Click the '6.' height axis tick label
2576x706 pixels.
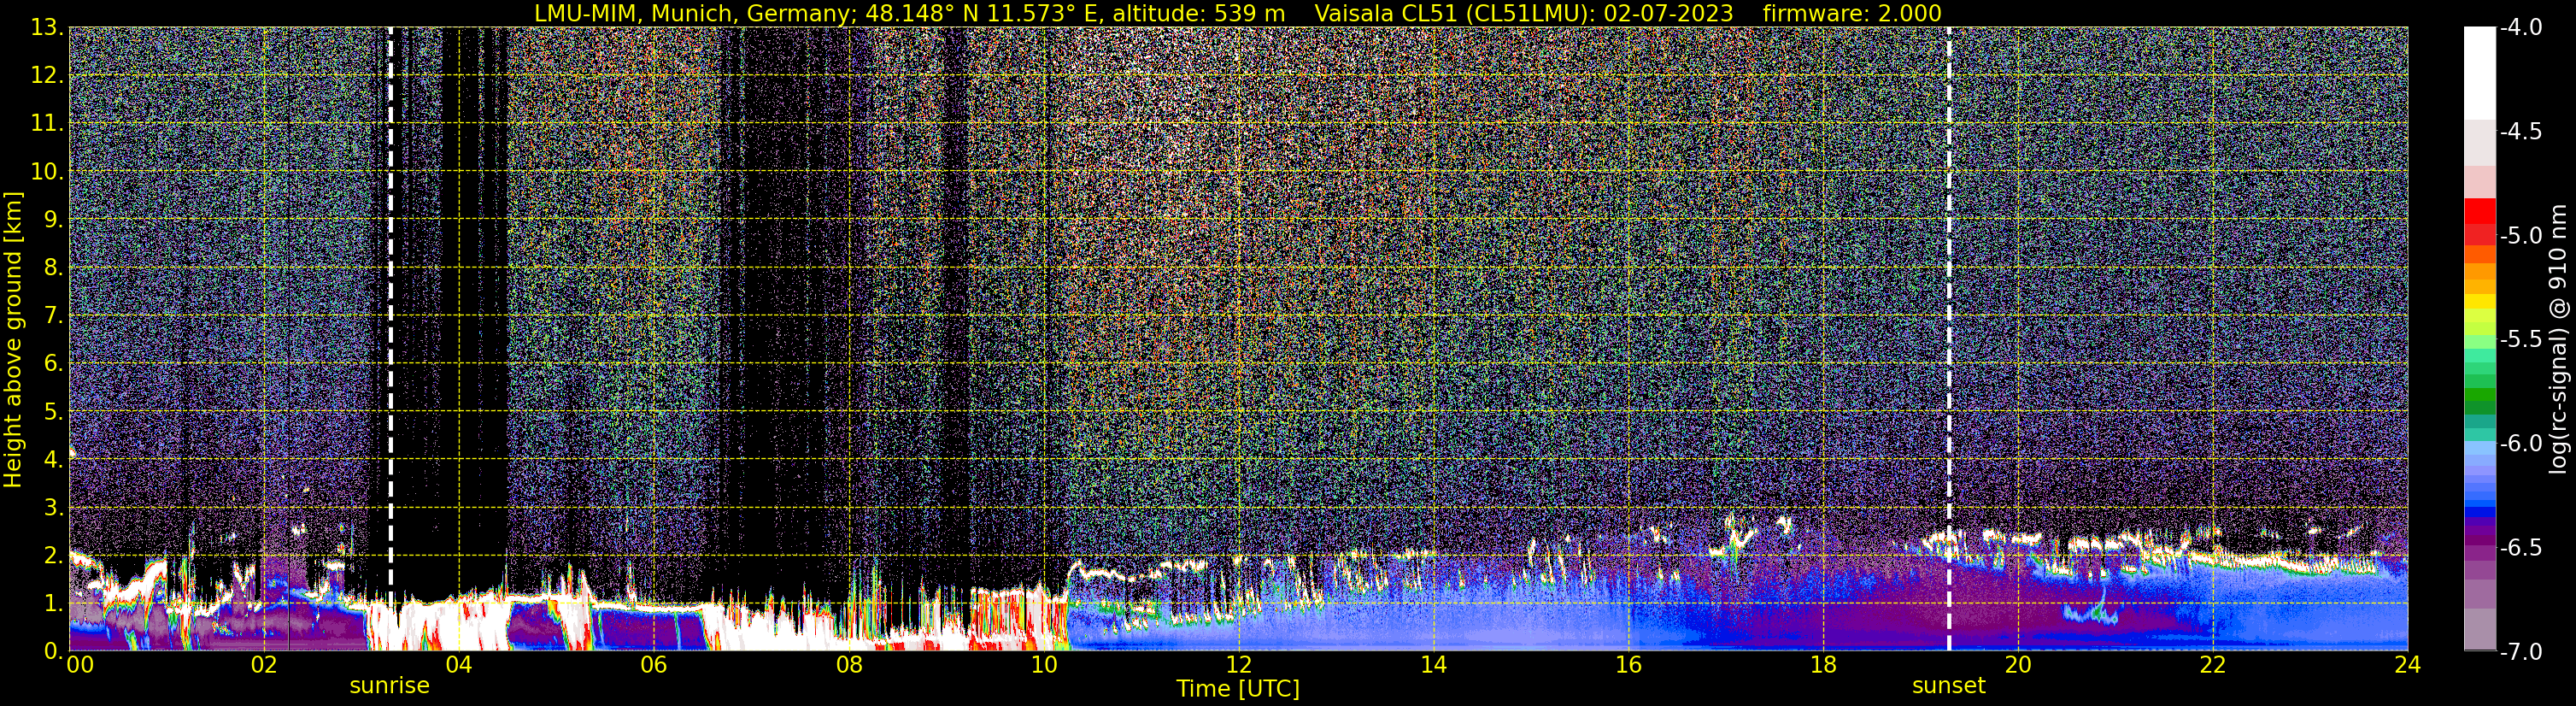click(54, 364)
